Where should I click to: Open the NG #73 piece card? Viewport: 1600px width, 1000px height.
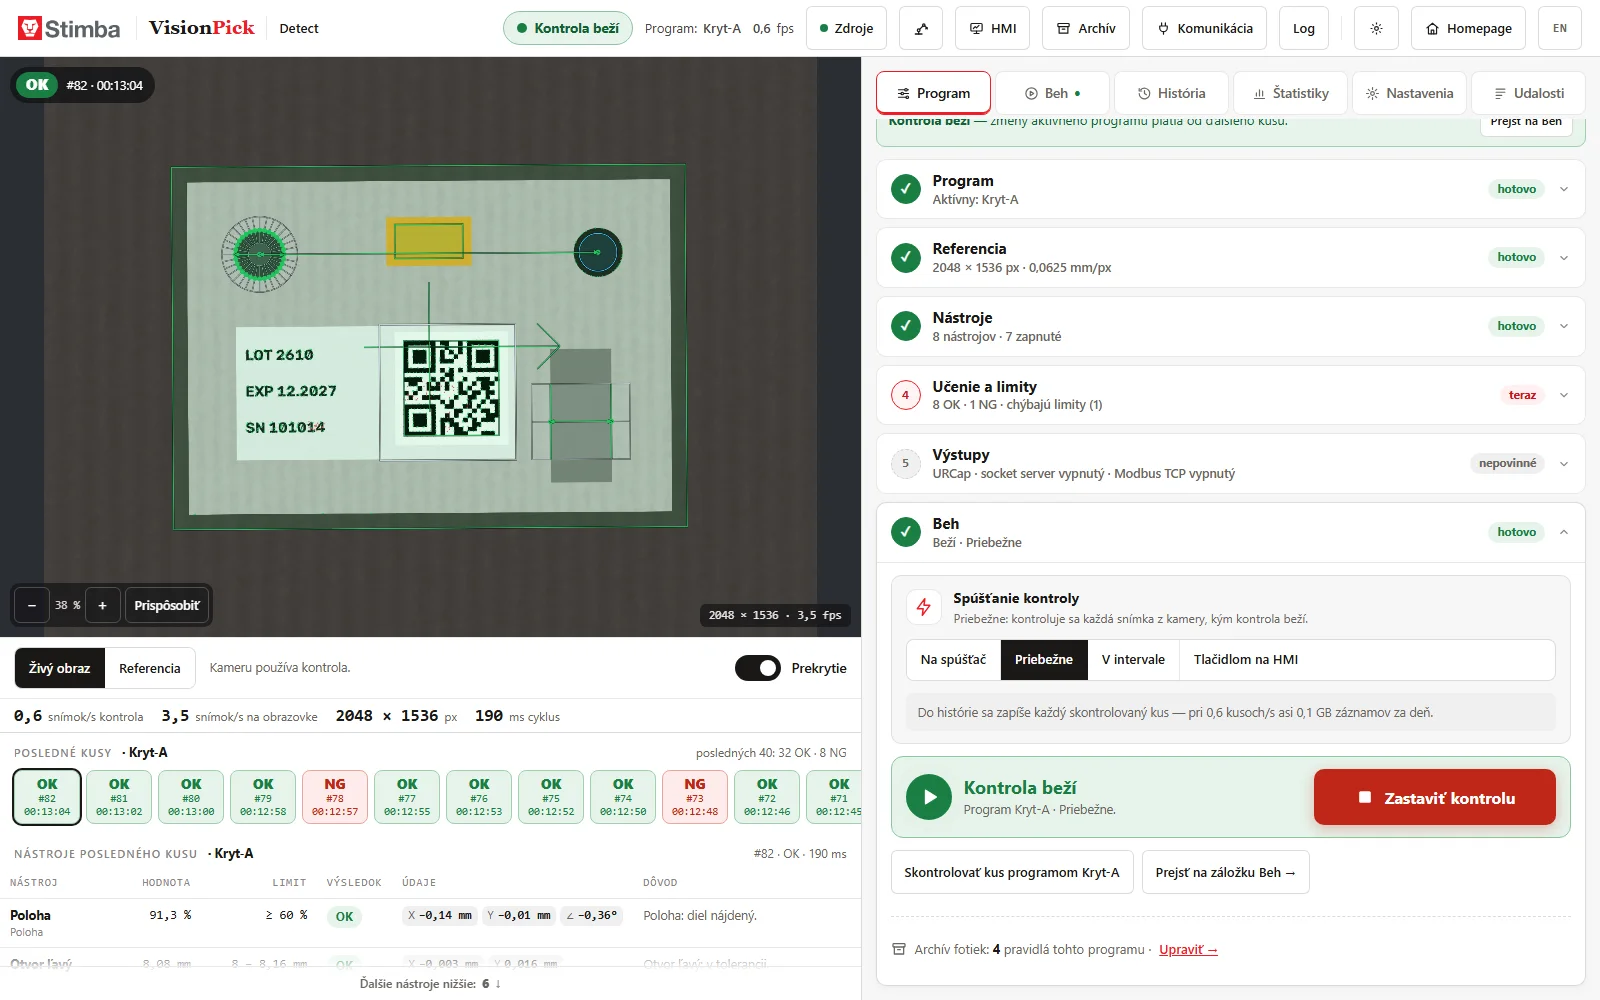click(x=695, y=797)
